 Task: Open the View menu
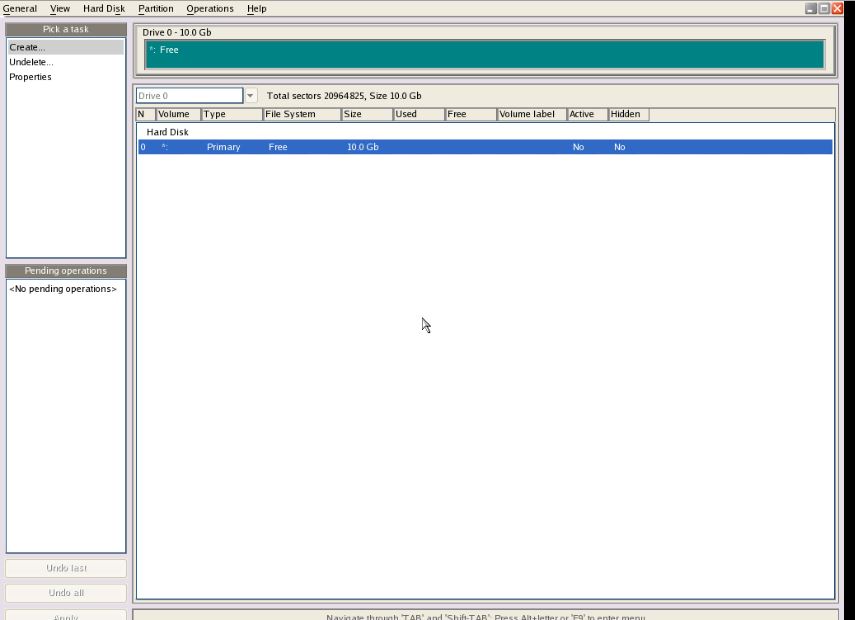60,9
